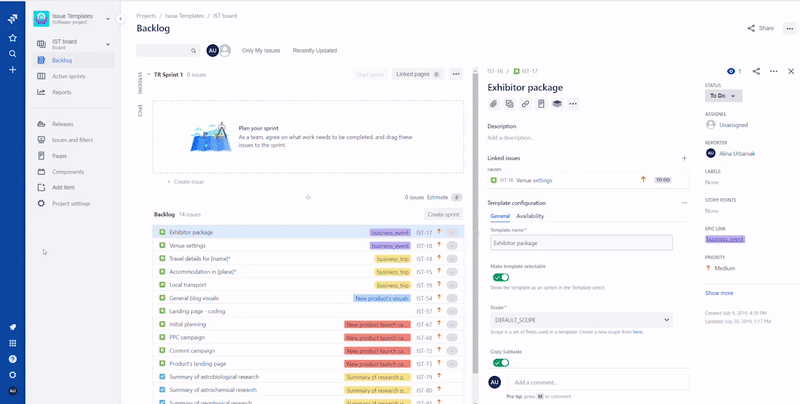Add a linked issue with the plus icon
The width and height of the screenshot is (800, 404).
click(684, 158)
